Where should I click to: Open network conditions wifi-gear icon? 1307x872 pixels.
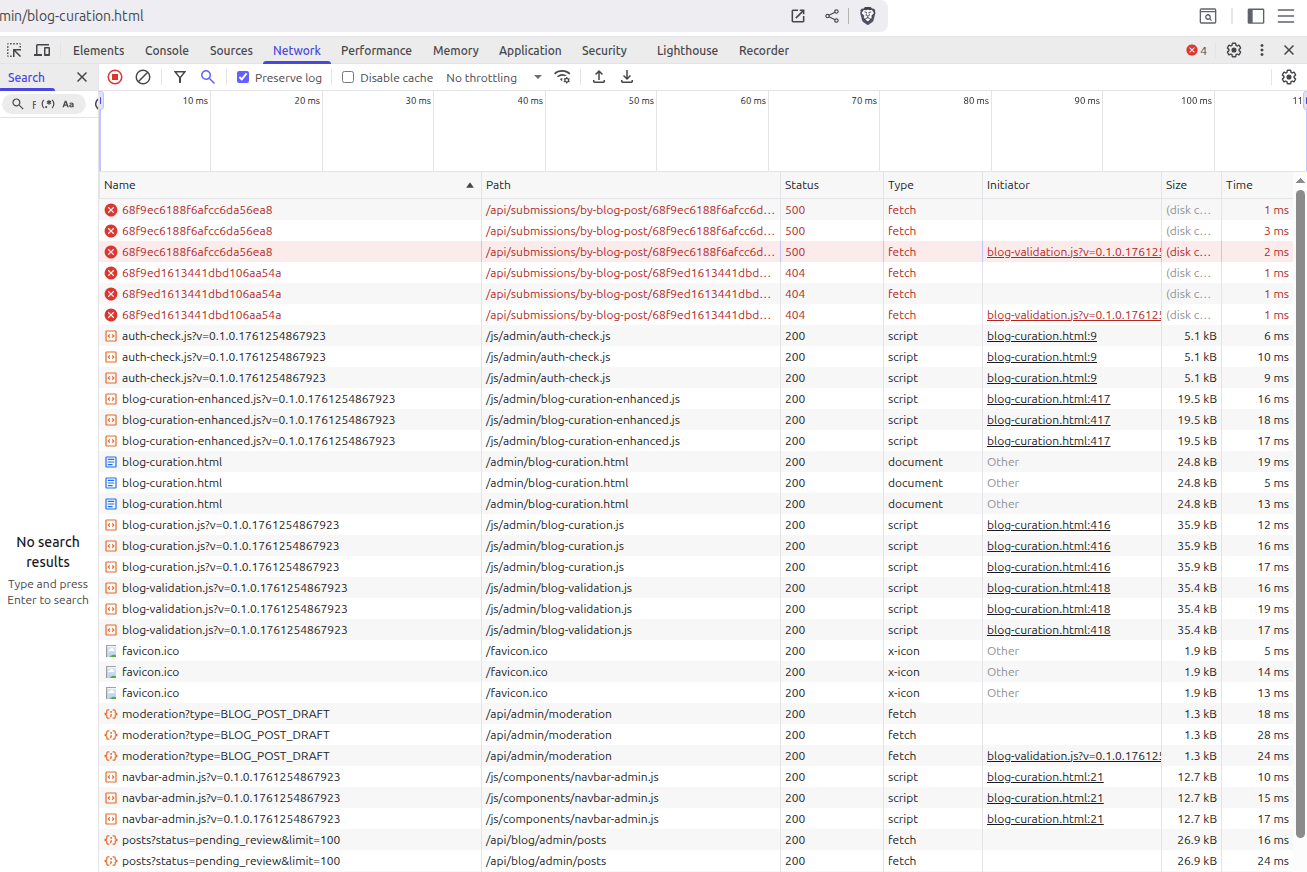[x=563, y=77]
